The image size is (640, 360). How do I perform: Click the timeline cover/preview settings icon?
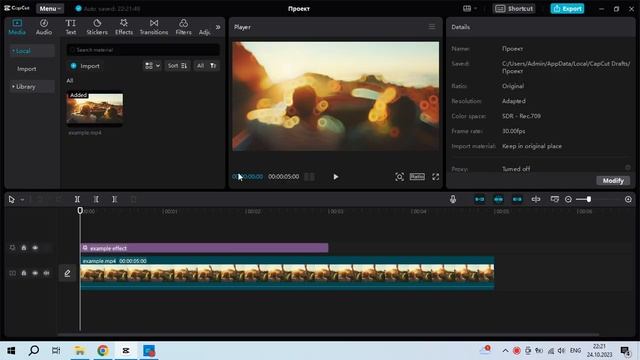tap(555, 199)
